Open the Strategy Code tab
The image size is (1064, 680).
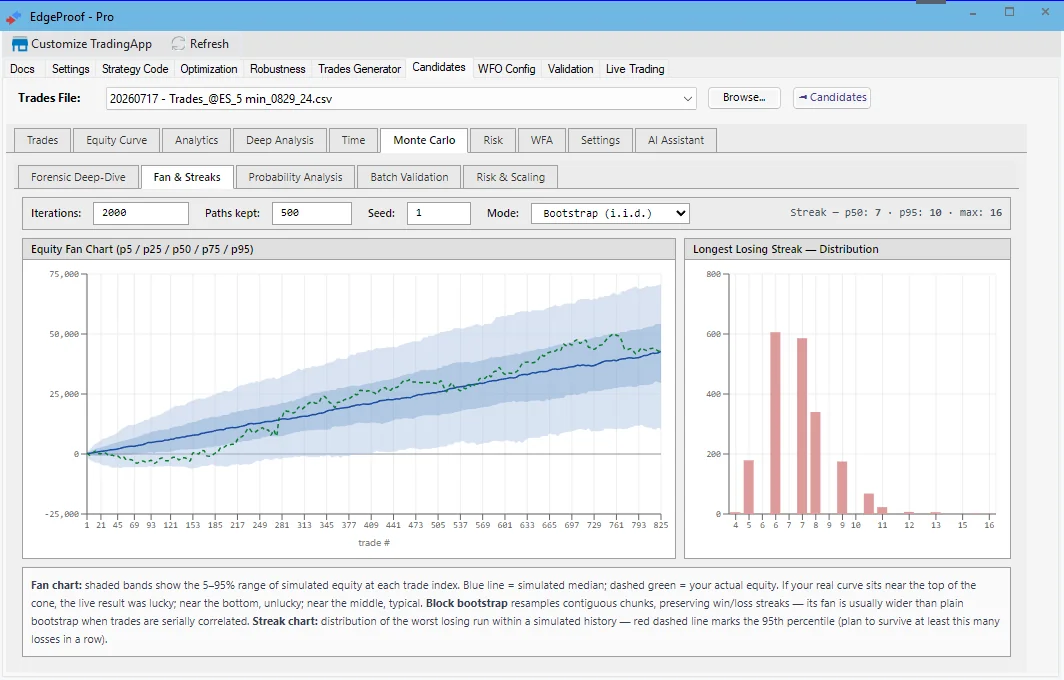(135, 69)
